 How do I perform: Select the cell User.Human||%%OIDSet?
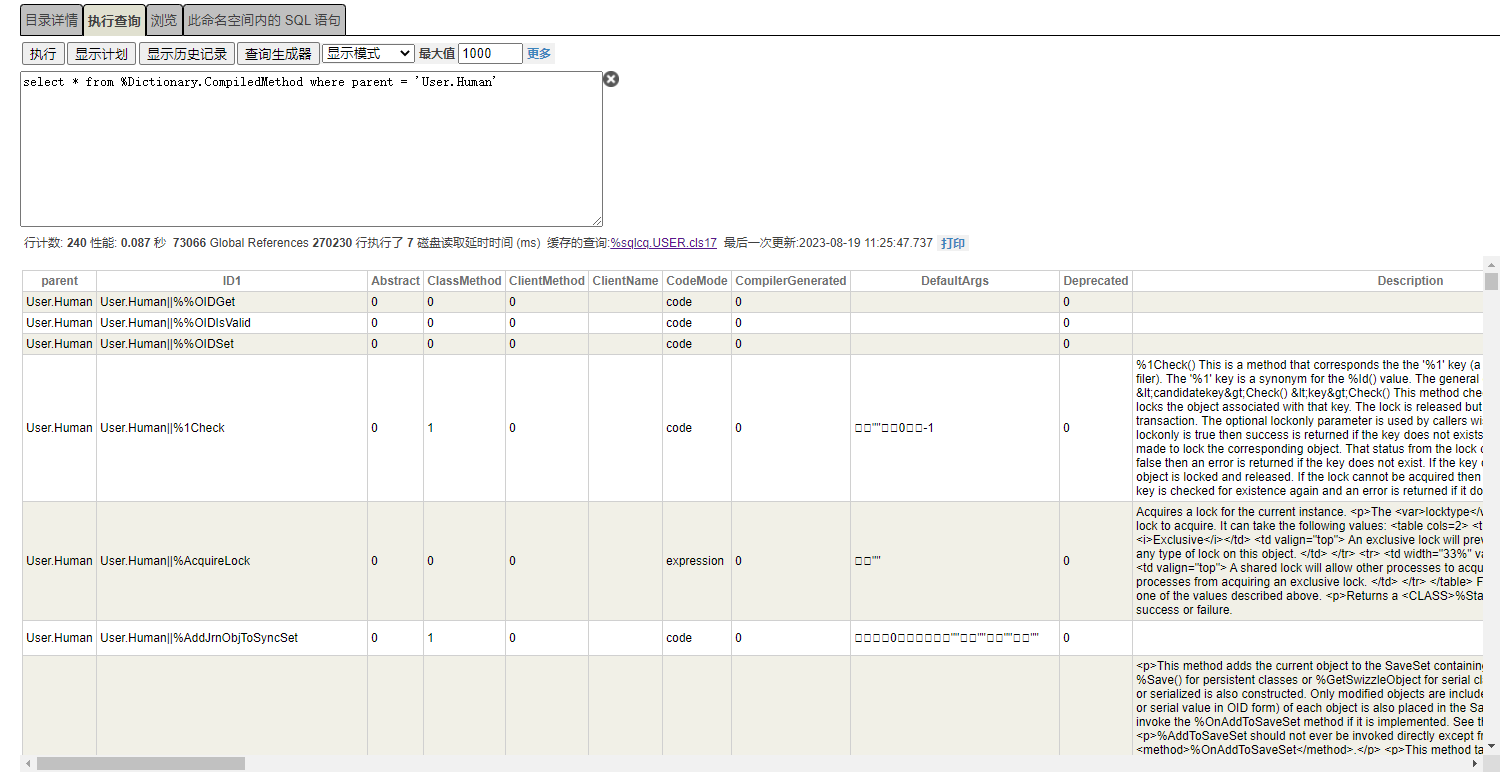click(x=232, y=344)
